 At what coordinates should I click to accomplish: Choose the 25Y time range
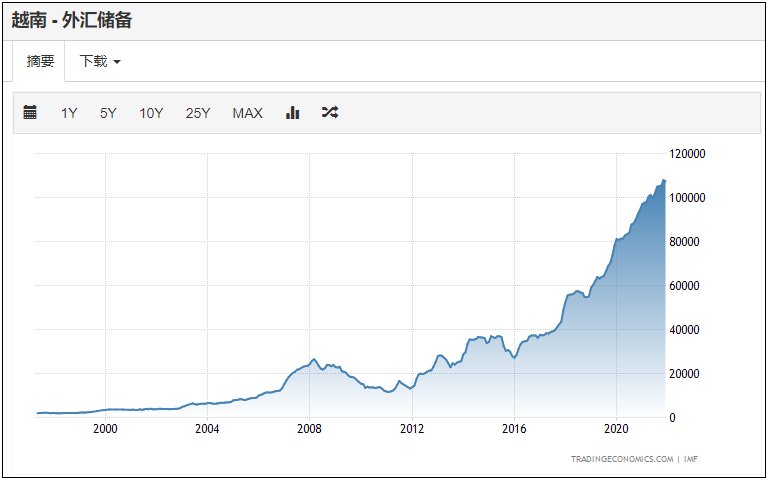pyautogui.click(x=198, y=113)
